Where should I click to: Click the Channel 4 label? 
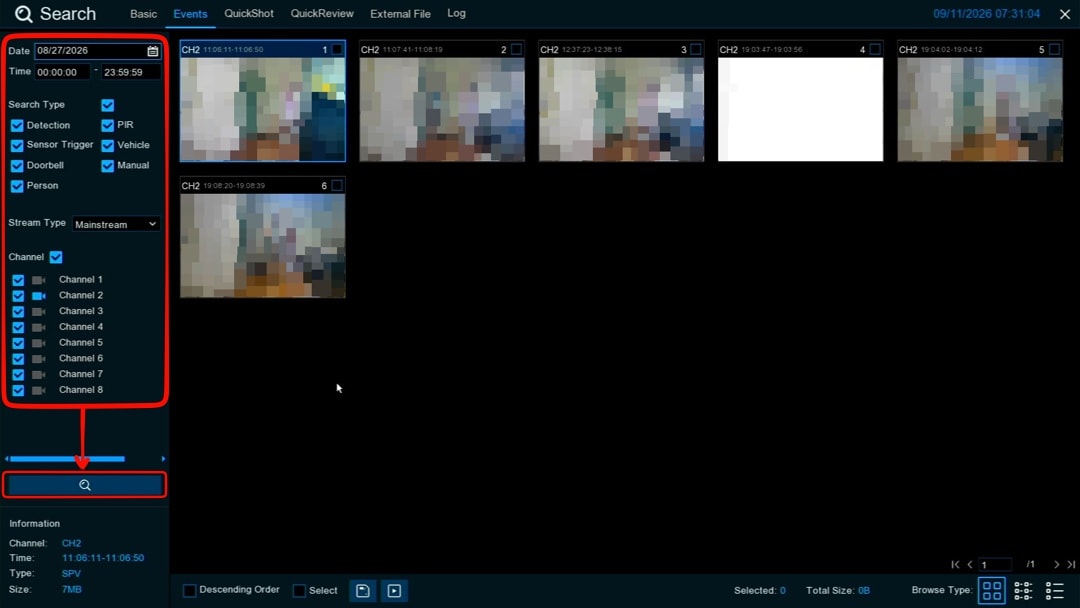81,327
